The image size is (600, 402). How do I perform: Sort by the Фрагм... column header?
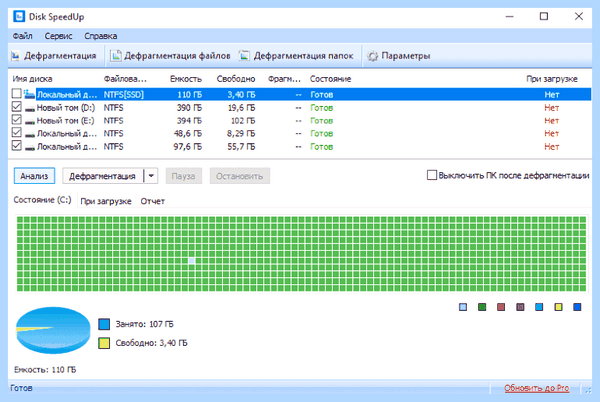[x=284, y=79]
